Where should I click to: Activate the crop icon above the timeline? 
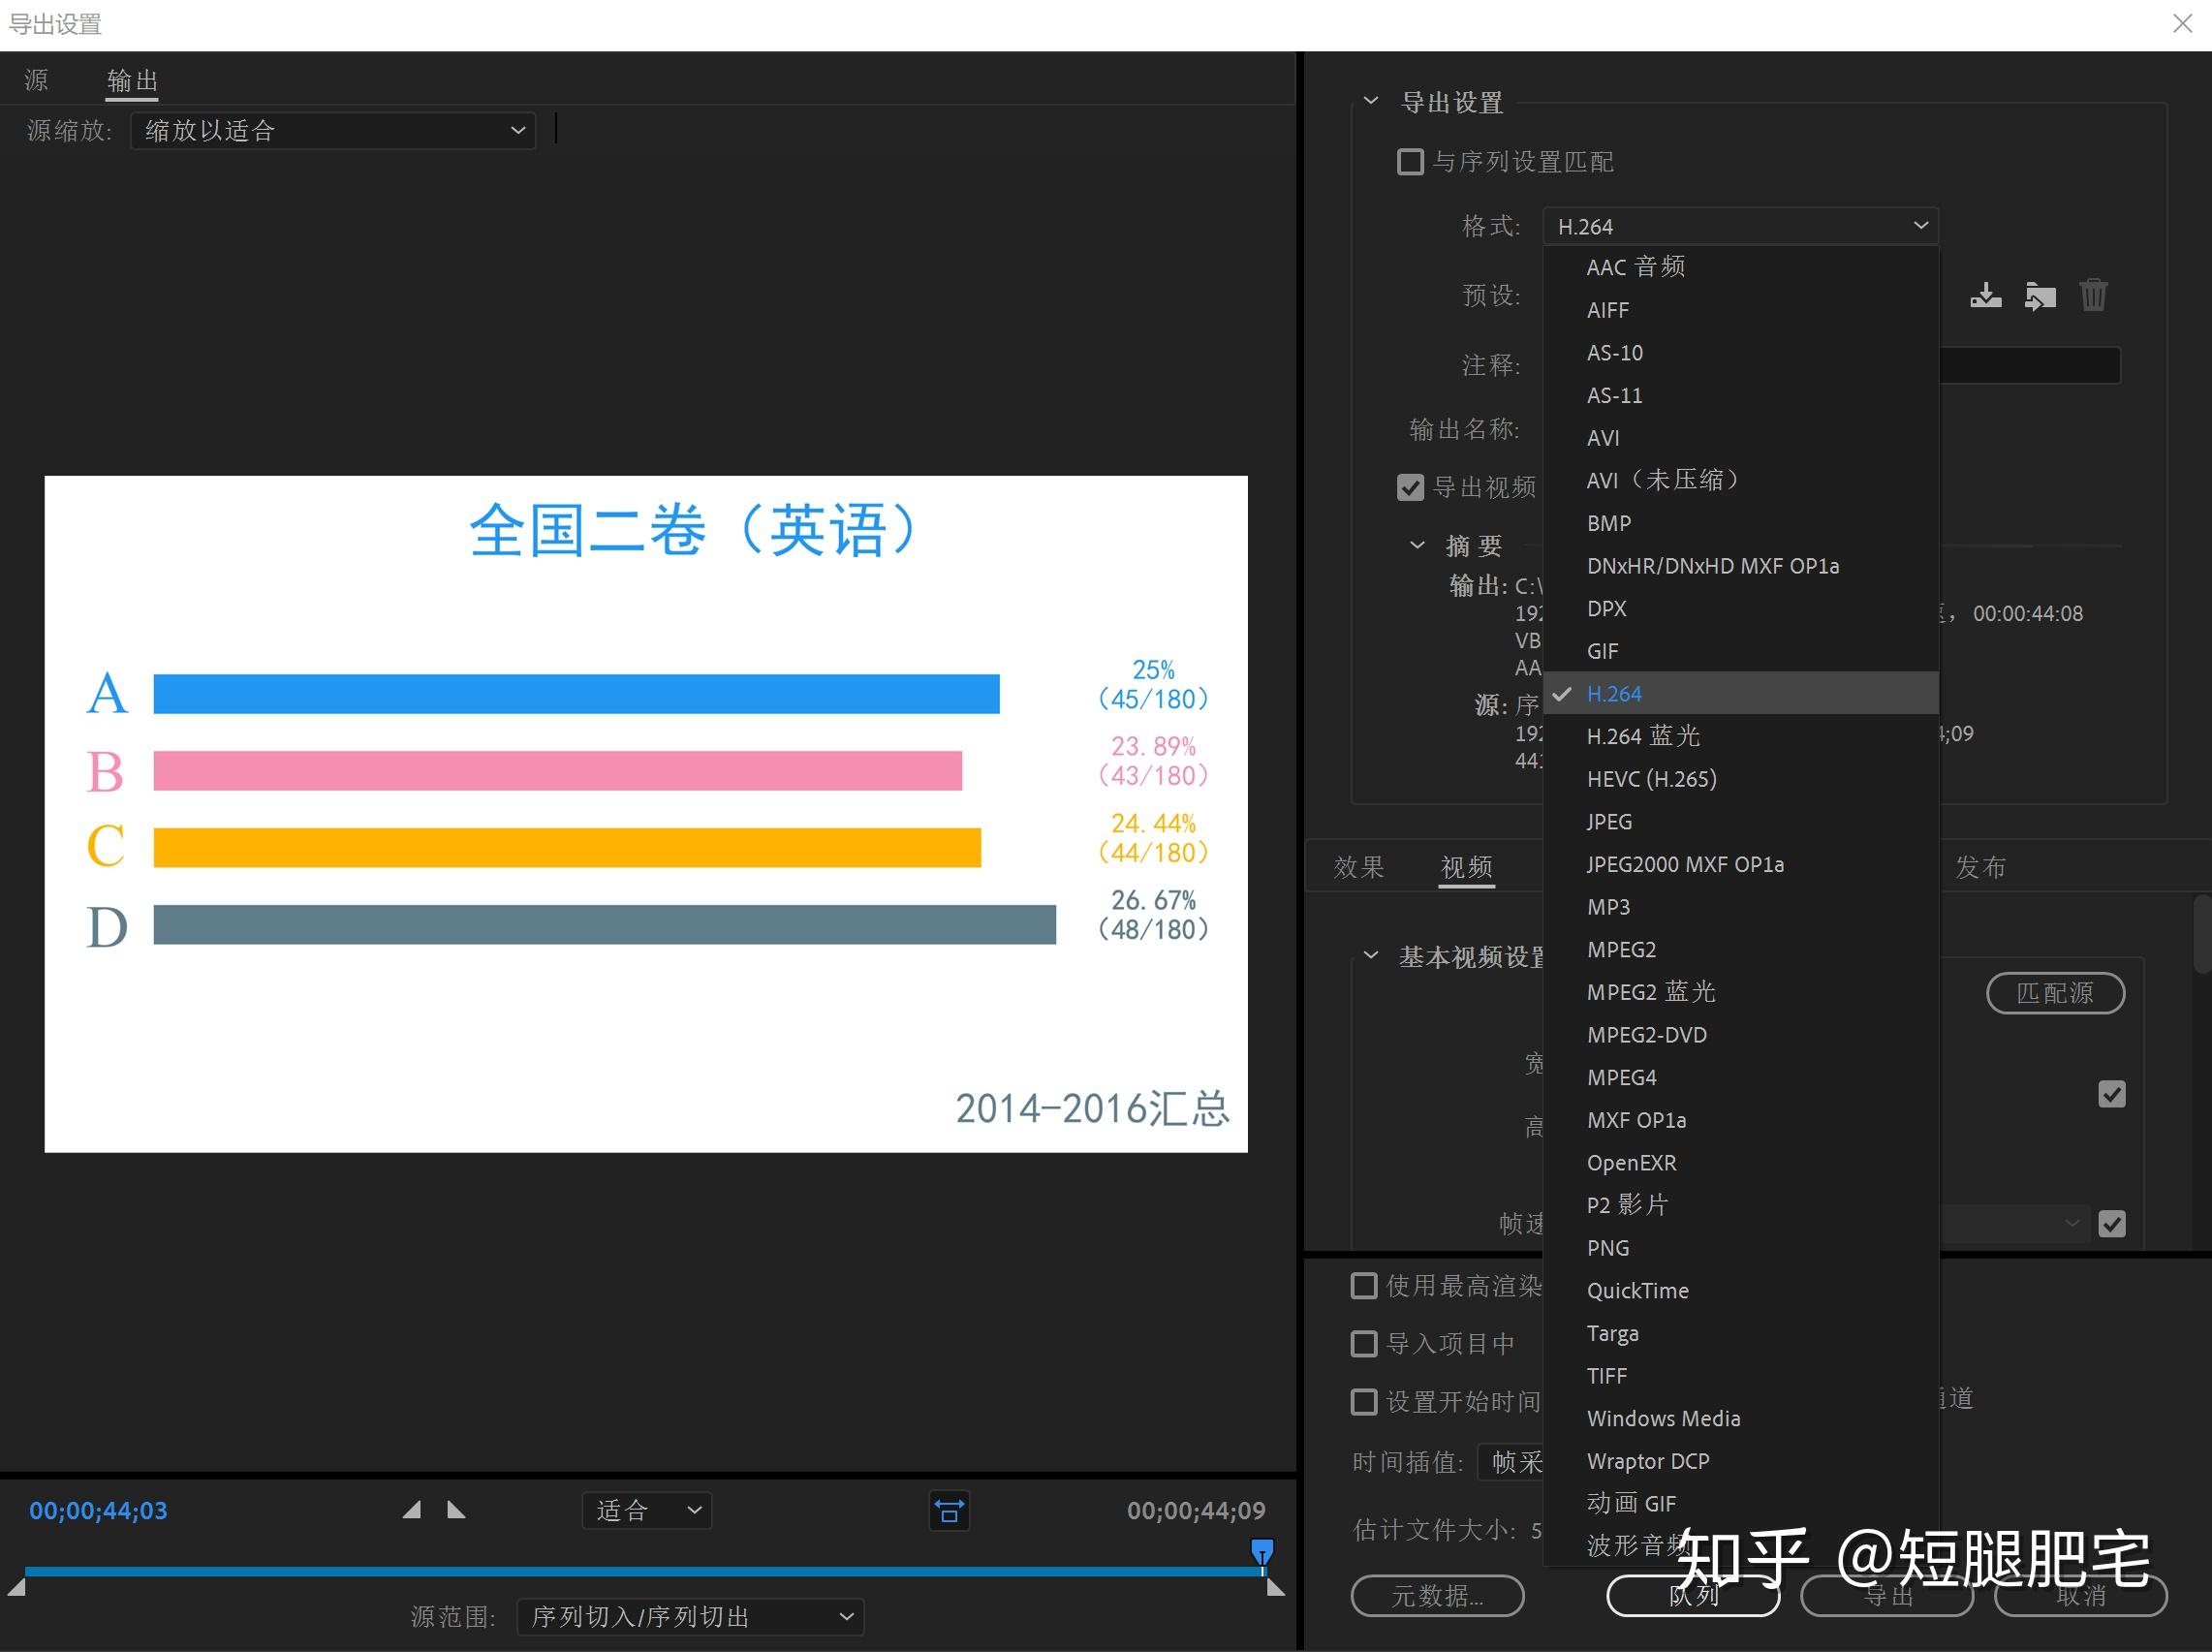point(949,1511)
